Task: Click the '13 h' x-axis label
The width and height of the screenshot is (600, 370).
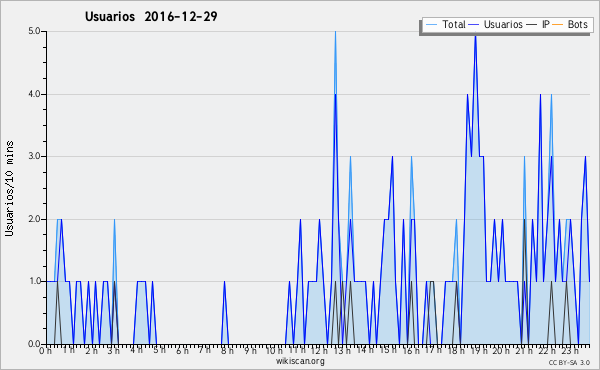Action: pos(342,351)
